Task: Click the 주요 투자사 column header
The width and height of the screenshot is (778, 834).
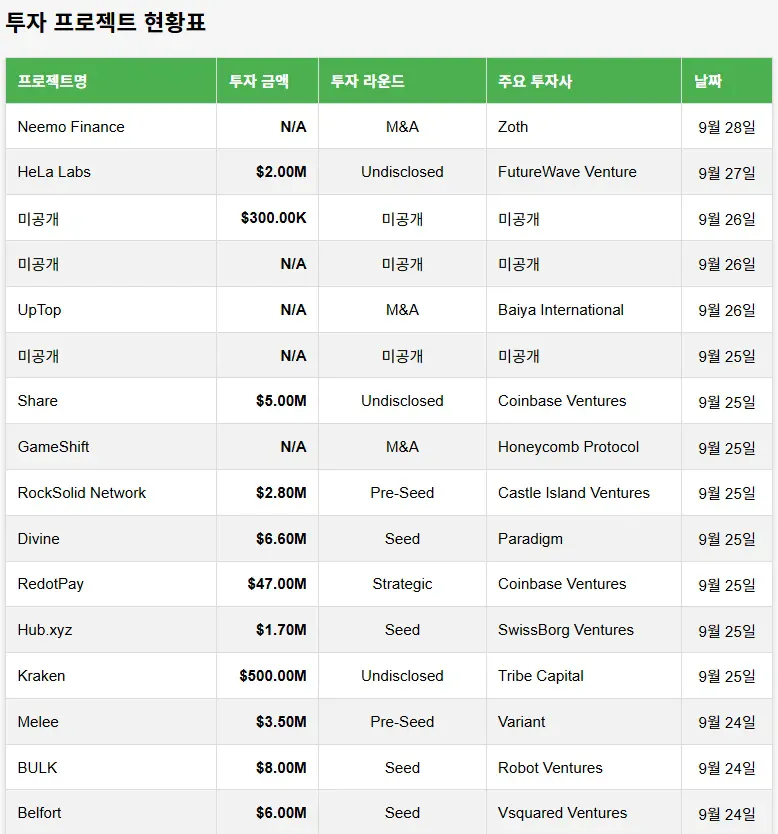Action: pos(535,81)
